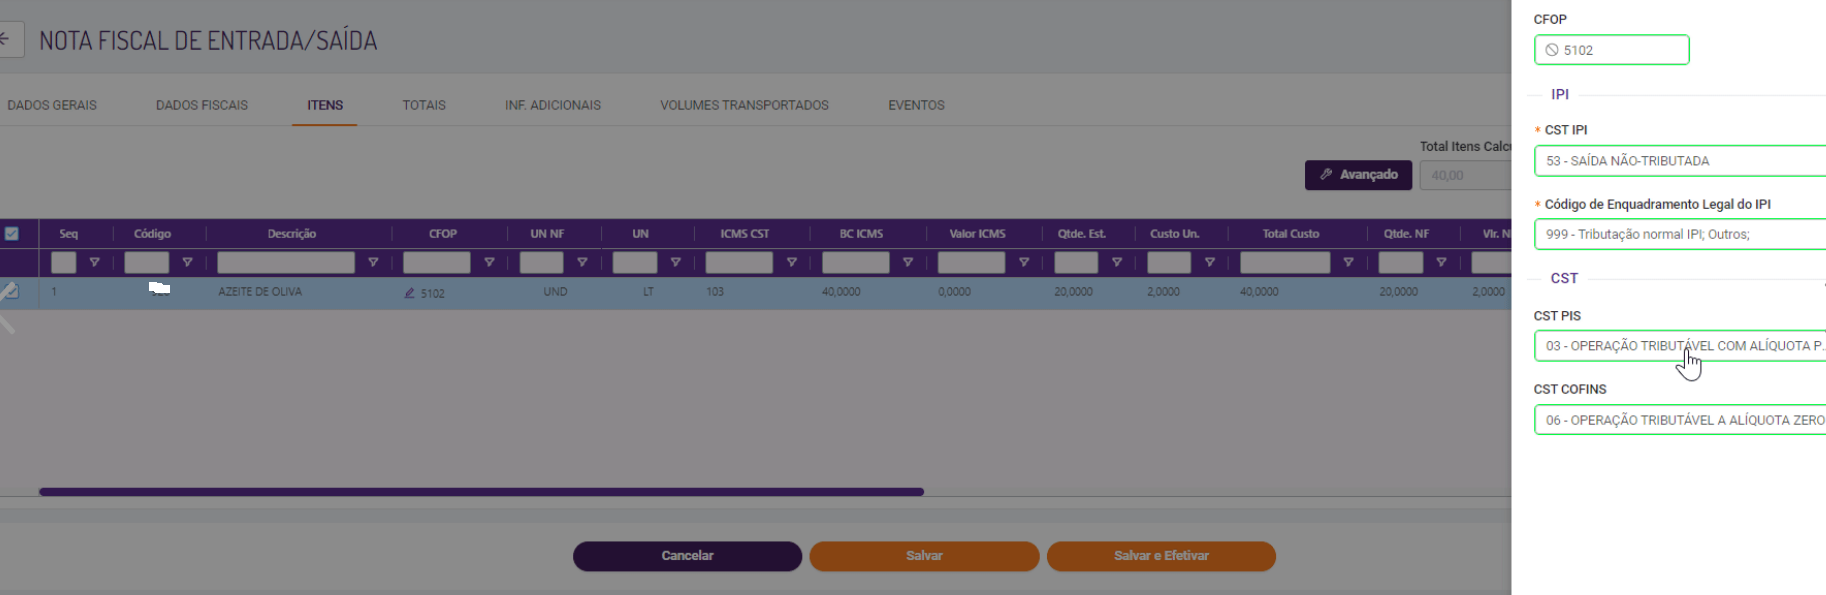Open the Descrição column filter icon
Viewport: 1826px width, 595px height.
coord(373,263)
